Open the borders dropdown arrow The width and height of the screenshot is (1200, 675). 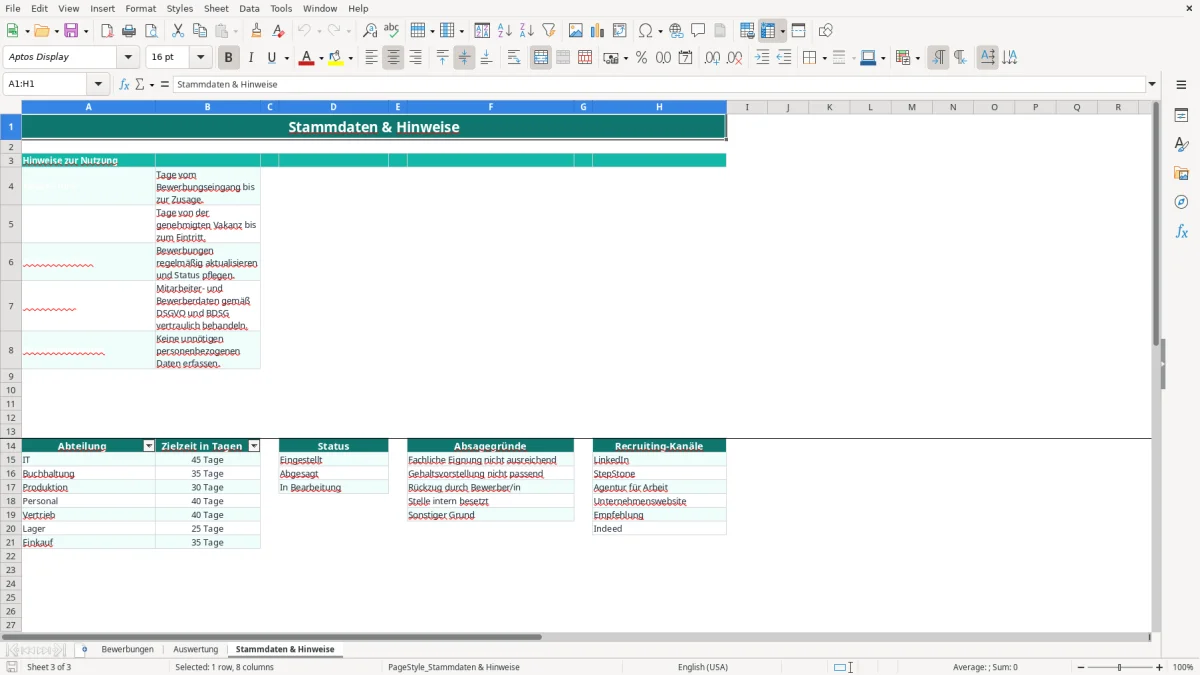(x=824, y=58)
